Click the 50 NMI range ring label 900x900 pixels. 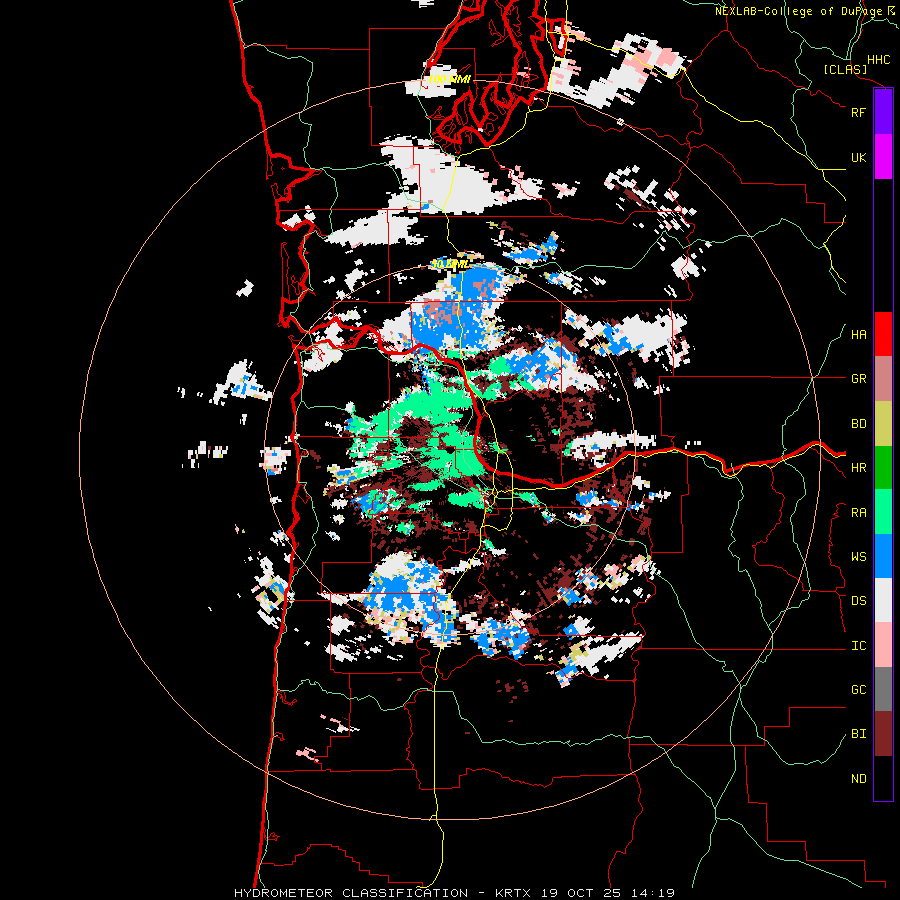tap(449, 265)
